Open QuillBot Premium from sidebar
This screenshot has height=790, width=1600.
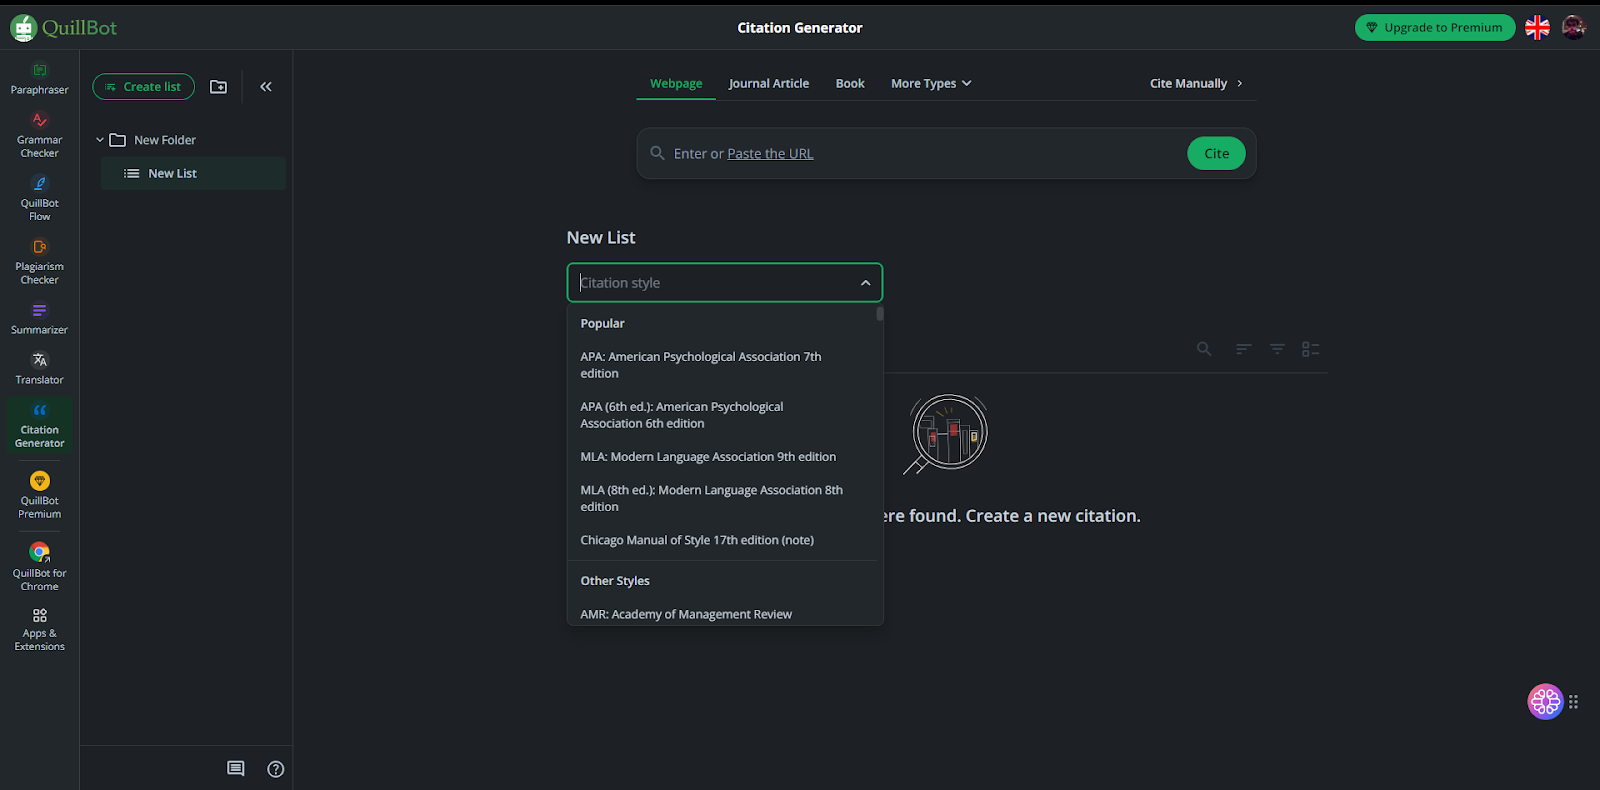(40, 495)
